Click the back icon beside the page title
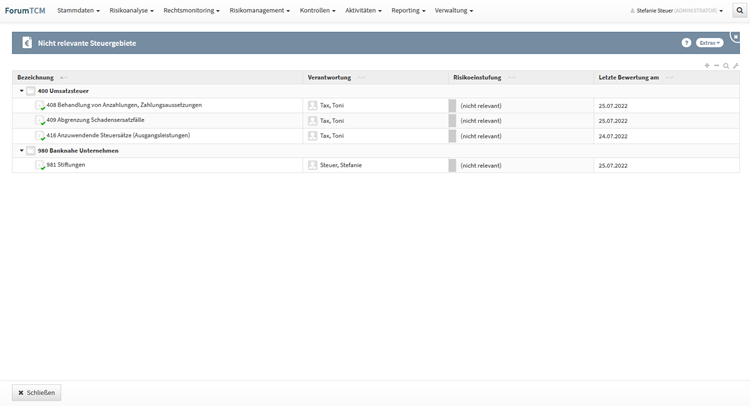This screenshot has width=750, height=406. [x=26, y=43]
